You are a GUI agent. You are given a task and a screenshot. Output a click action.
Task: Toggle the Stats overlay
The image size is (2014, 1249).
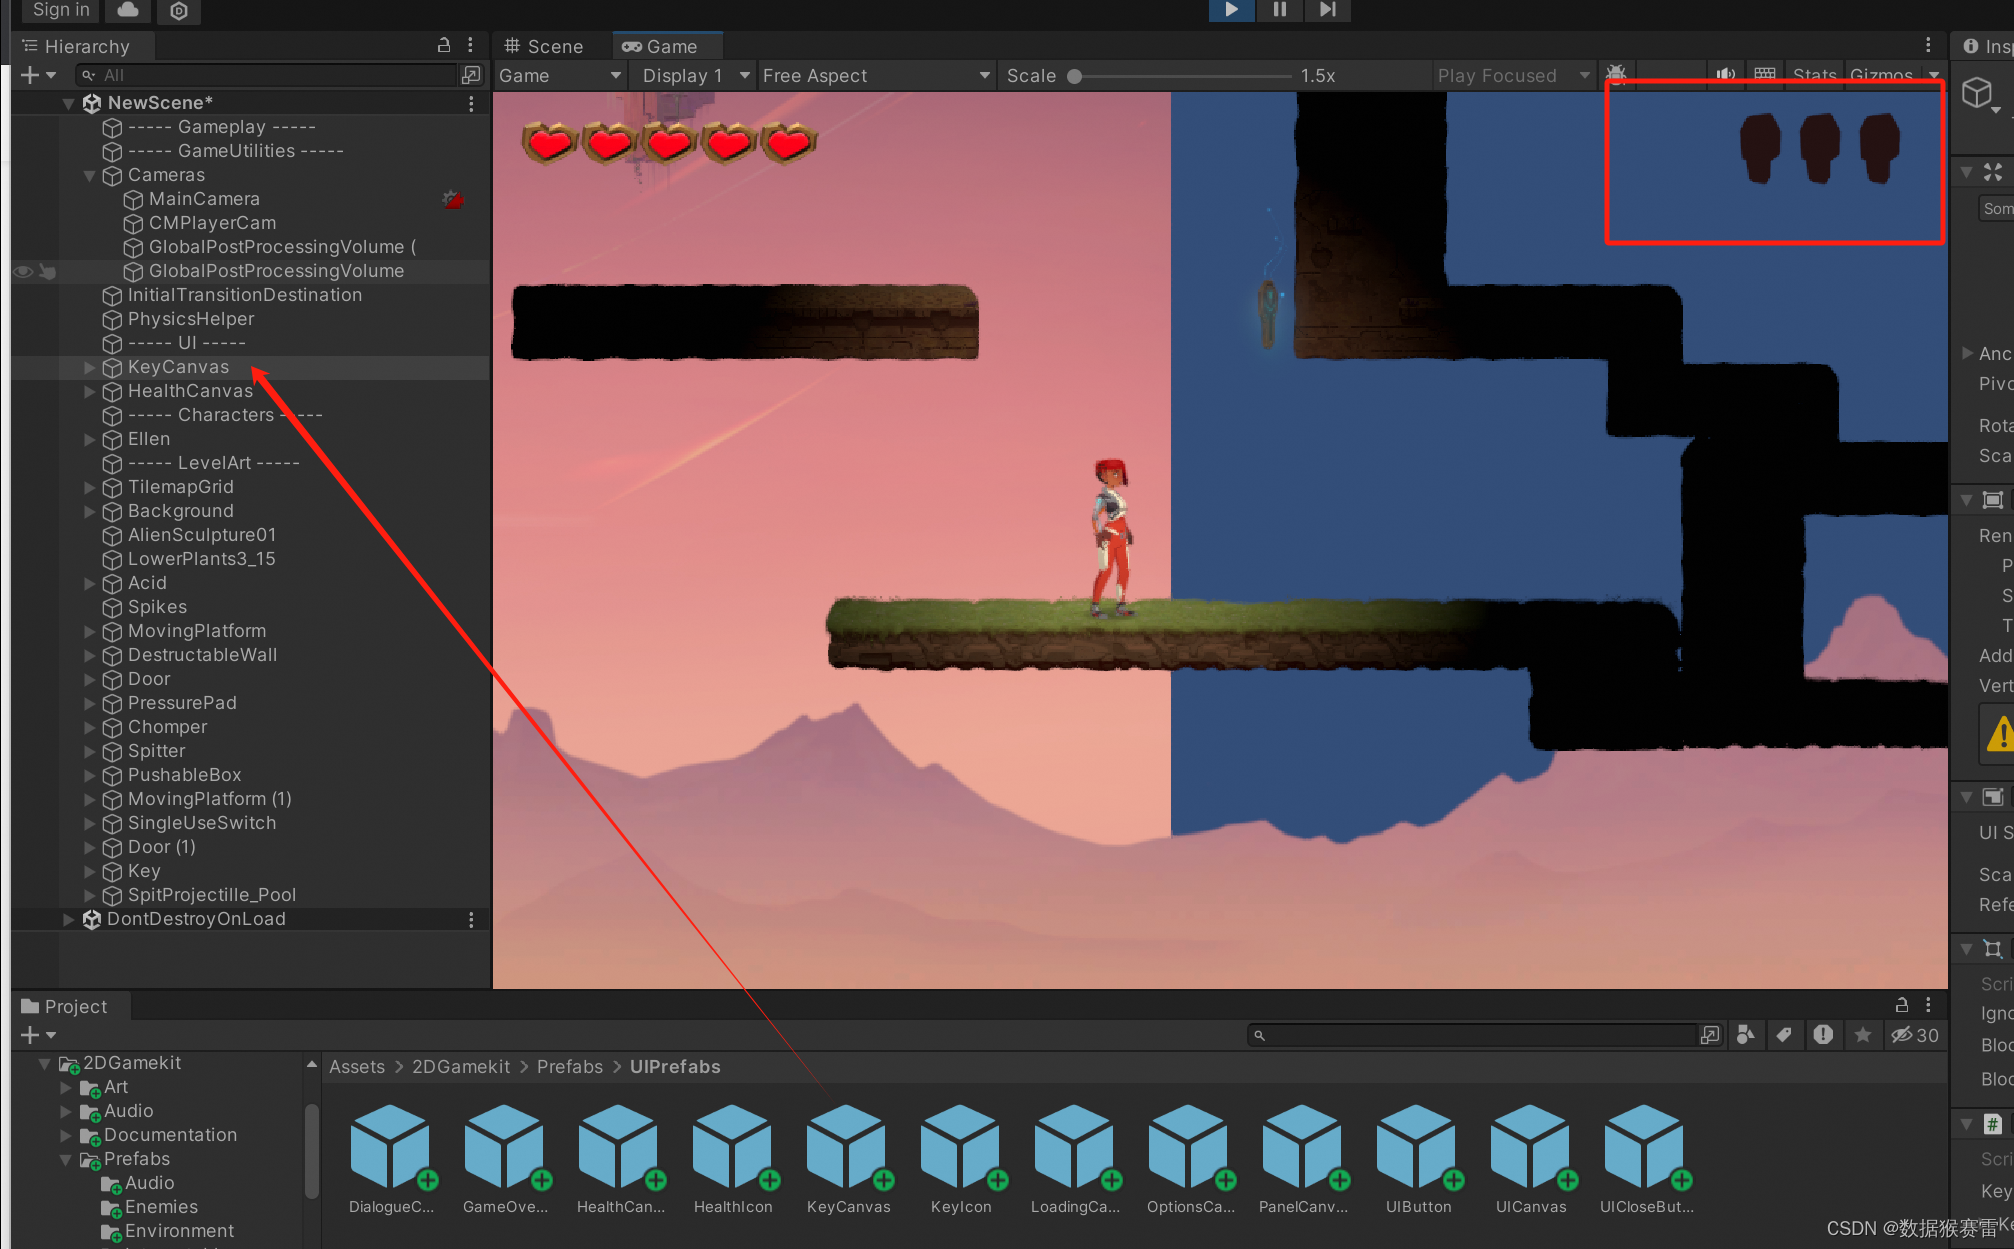coord(1814,75)
